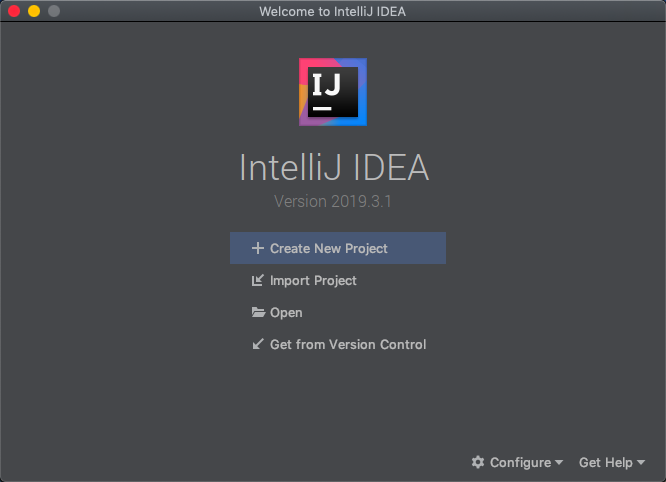
Task: Click the large IntelliJ IDEA heading text
Action: (x=334, y=167)
